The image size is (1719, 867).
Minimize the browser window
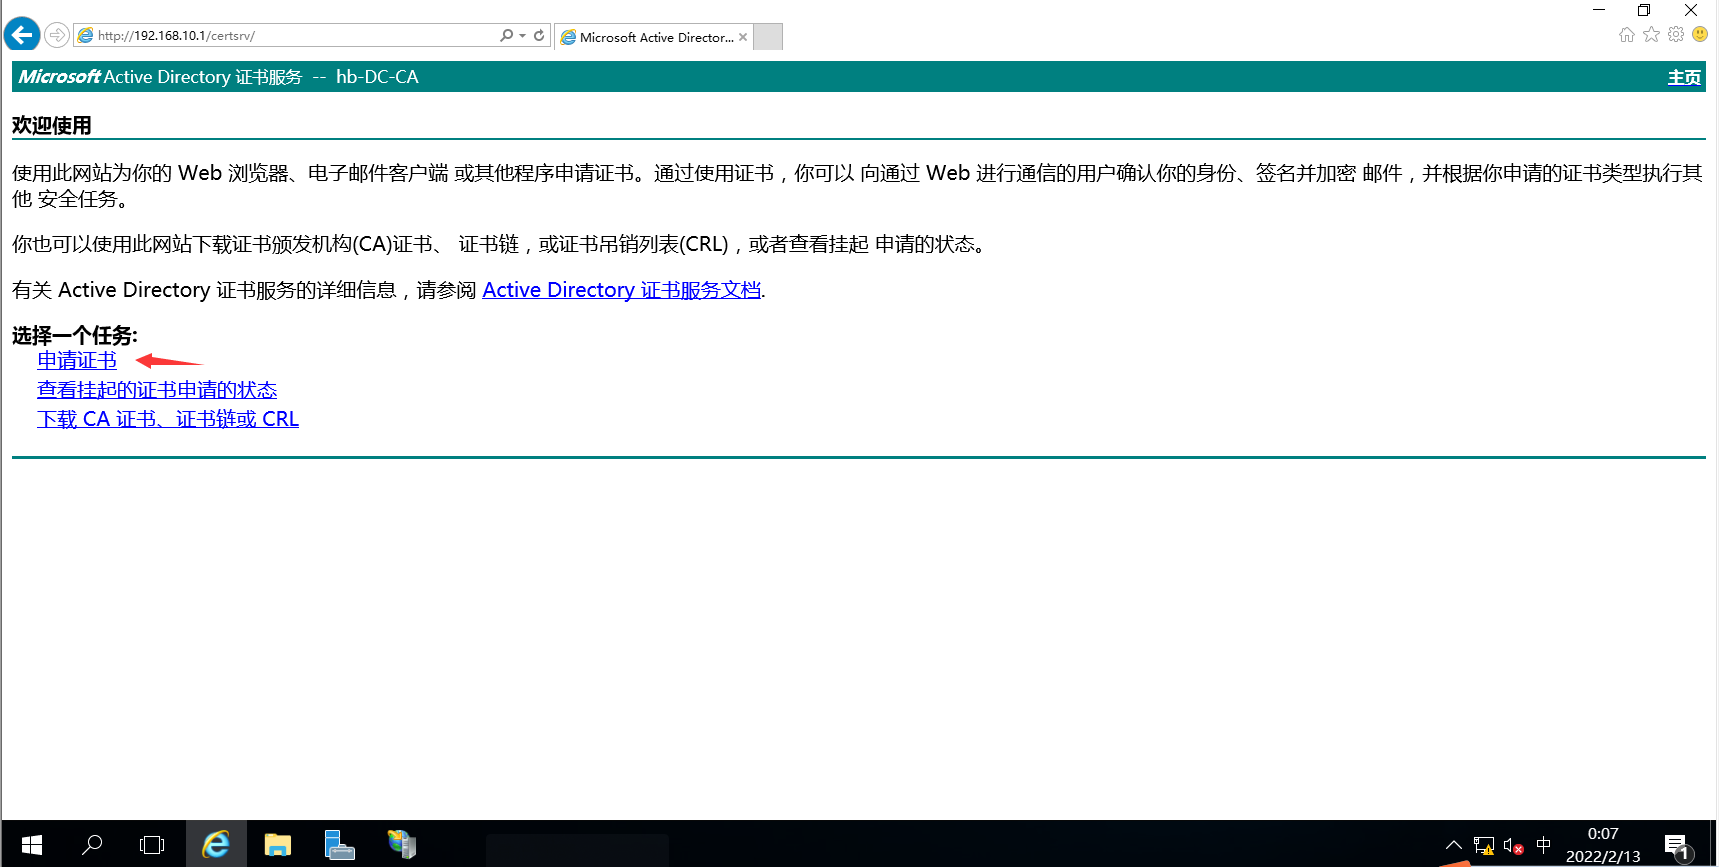click(1599, 10)
